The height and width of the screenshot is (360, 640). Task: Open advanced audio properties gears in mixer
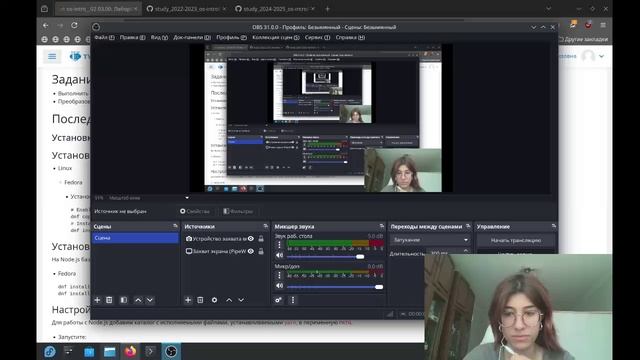(x=278, y=300)
